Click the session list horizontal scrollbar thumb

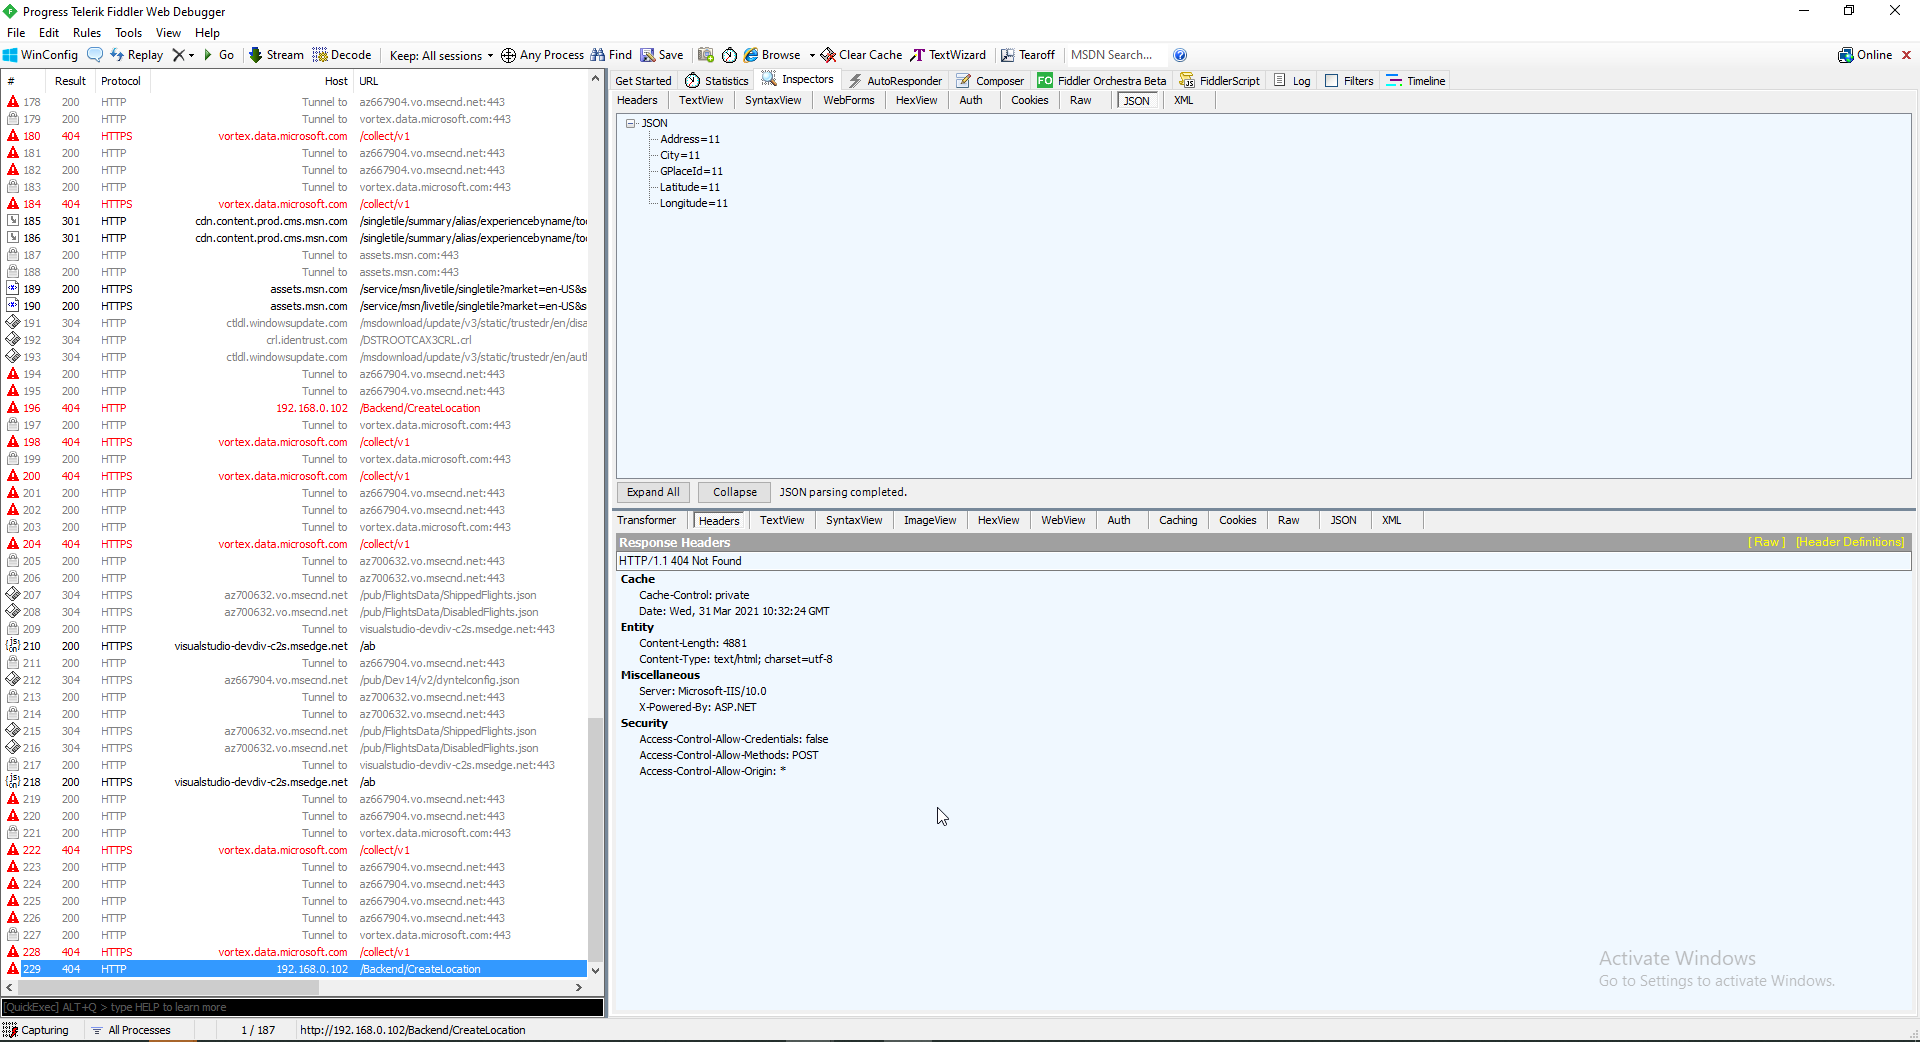point(166,987)
